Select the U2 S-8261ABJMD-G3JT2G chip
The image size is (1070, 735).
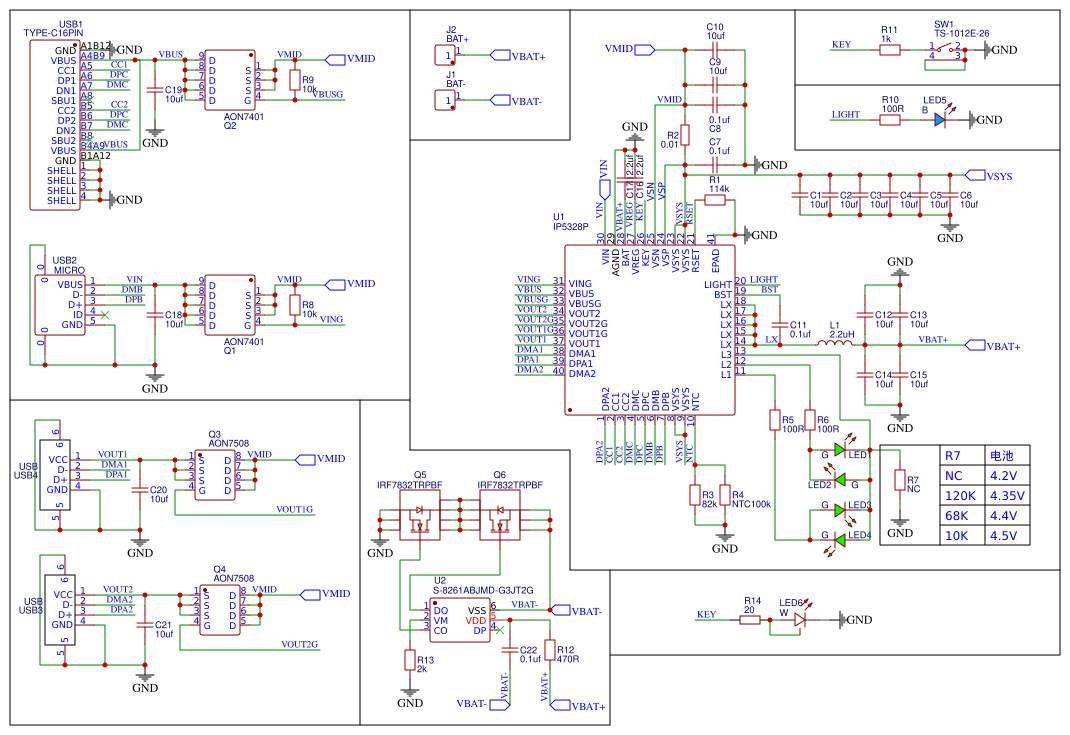click(460, 620)
